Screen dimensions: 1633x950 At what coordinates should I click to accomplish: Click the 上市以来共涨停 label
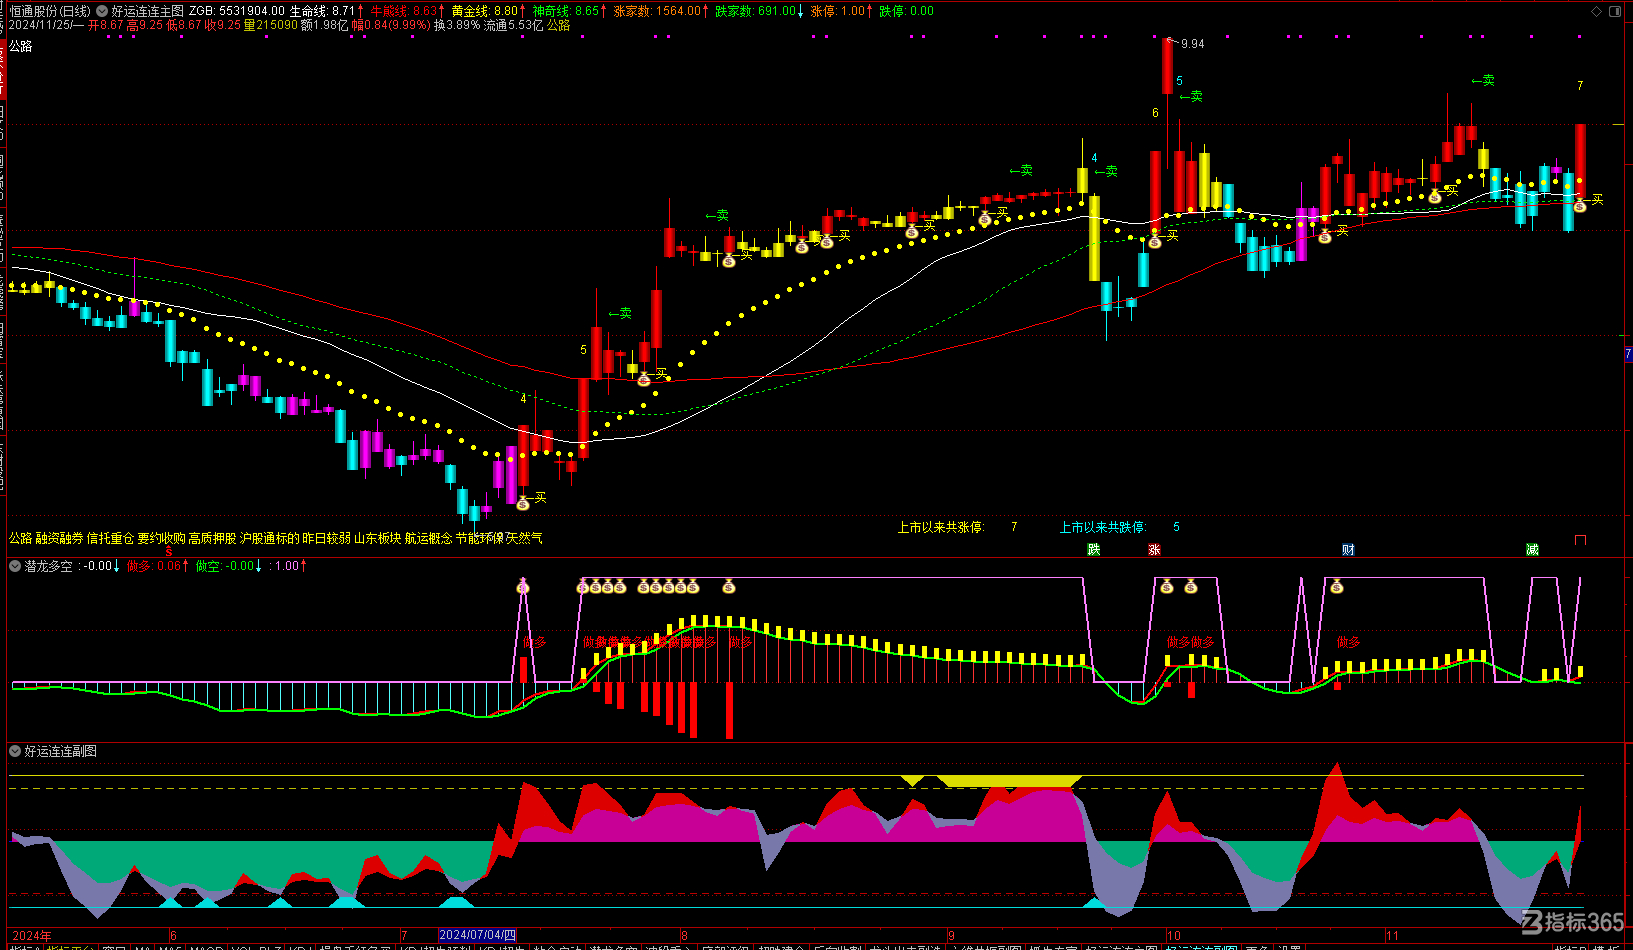[941, 527]
